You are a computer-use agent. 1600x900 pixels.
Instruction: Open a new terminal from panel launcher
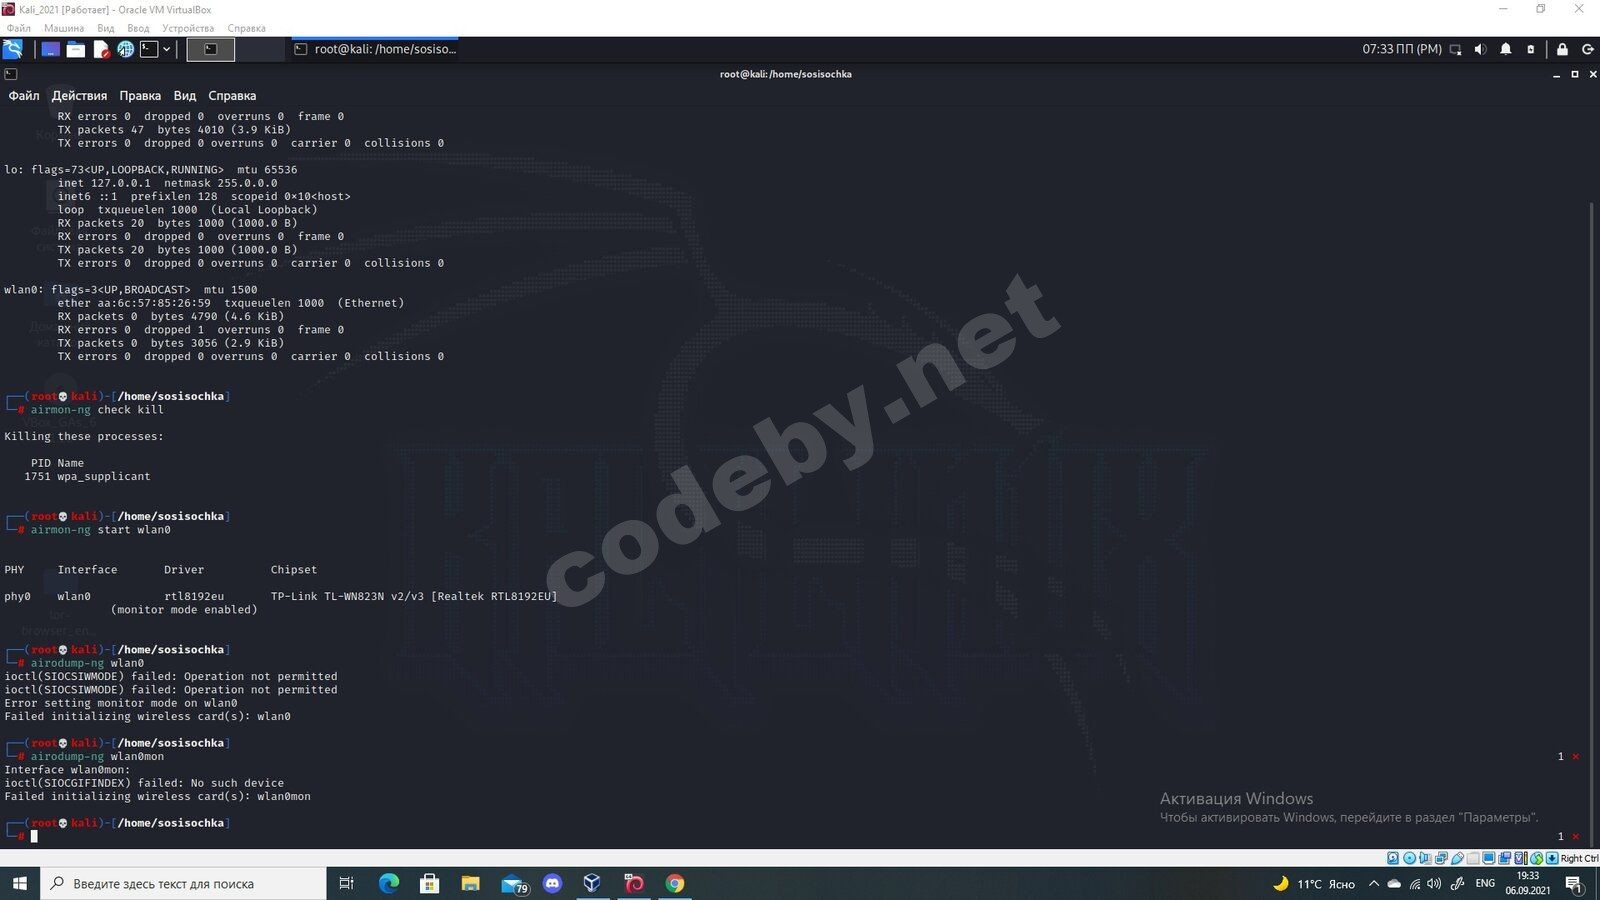149,49
